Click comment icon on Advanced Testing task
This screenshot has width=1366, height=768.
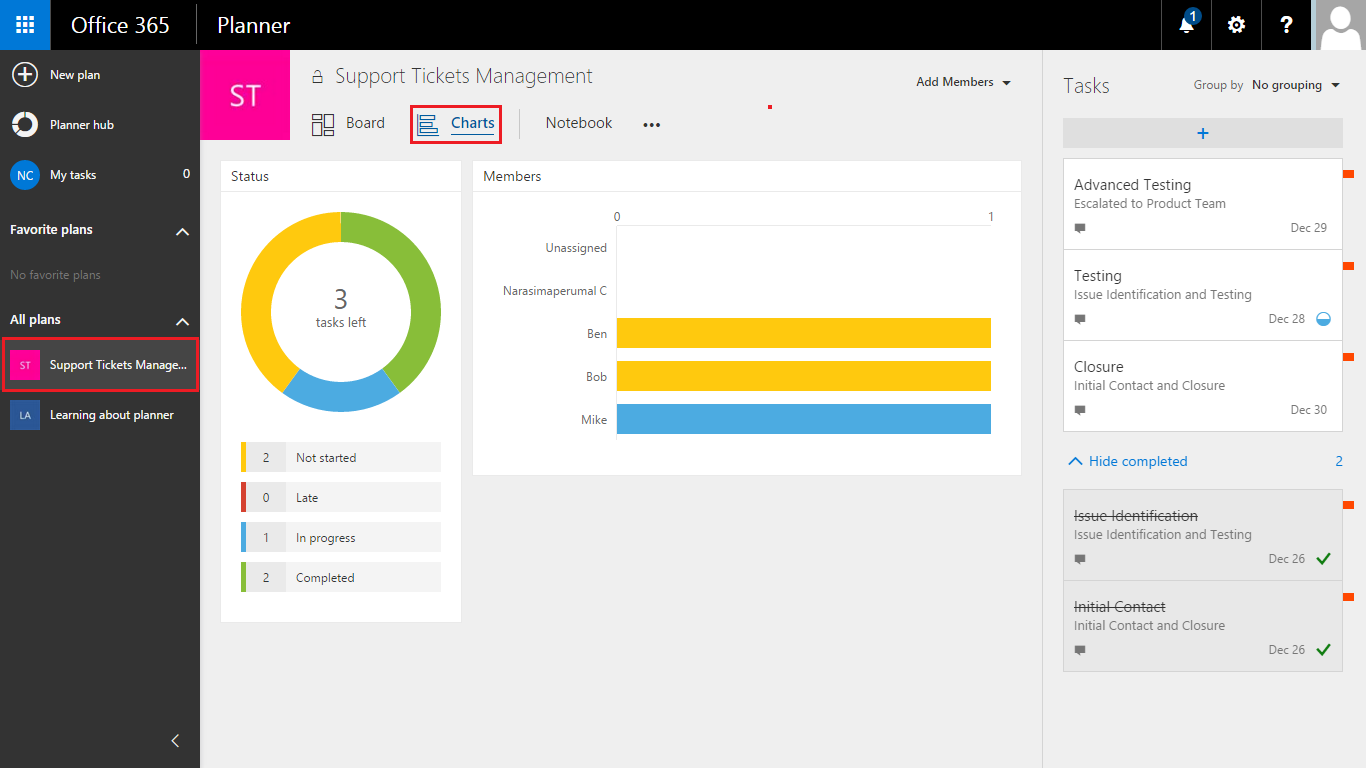pyautogui.click(x=1080, y=228)
